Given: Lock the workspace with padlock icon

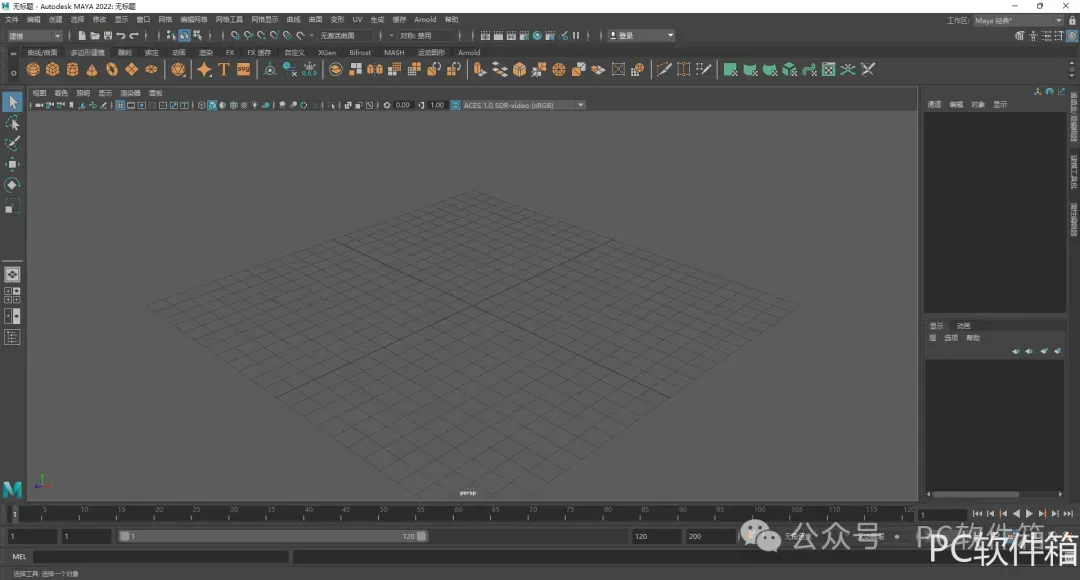Looking at the screenshot, I should point(1072,20).
